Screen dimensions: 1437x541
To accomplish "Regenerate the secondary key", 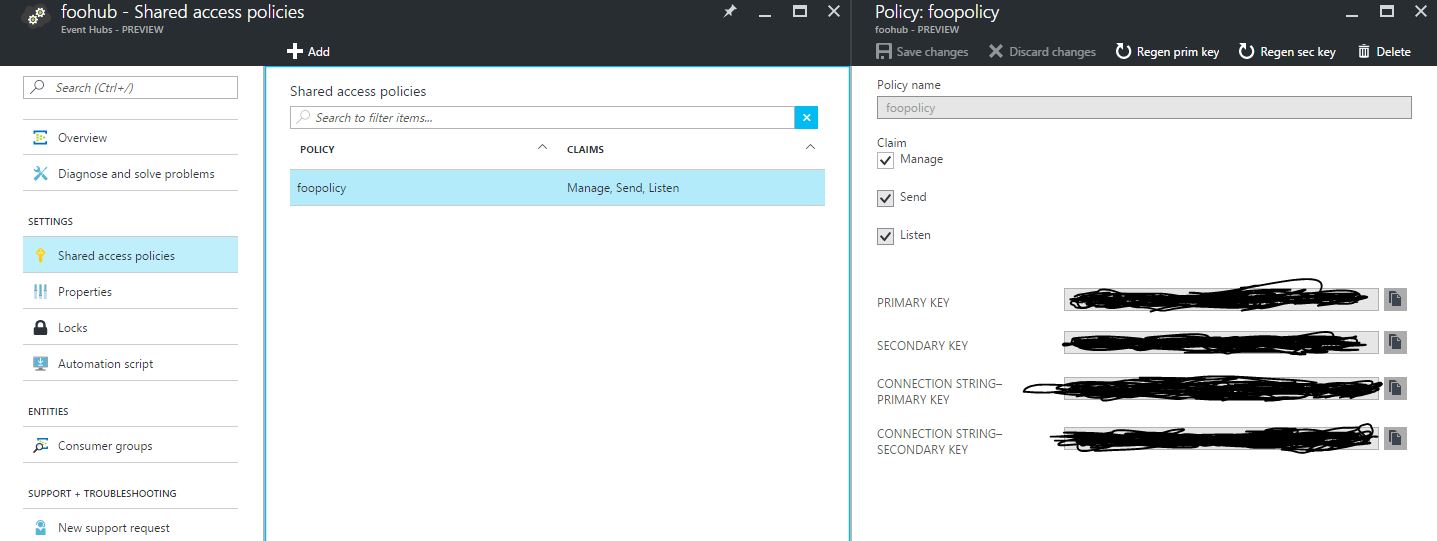I will [1287, 52].
